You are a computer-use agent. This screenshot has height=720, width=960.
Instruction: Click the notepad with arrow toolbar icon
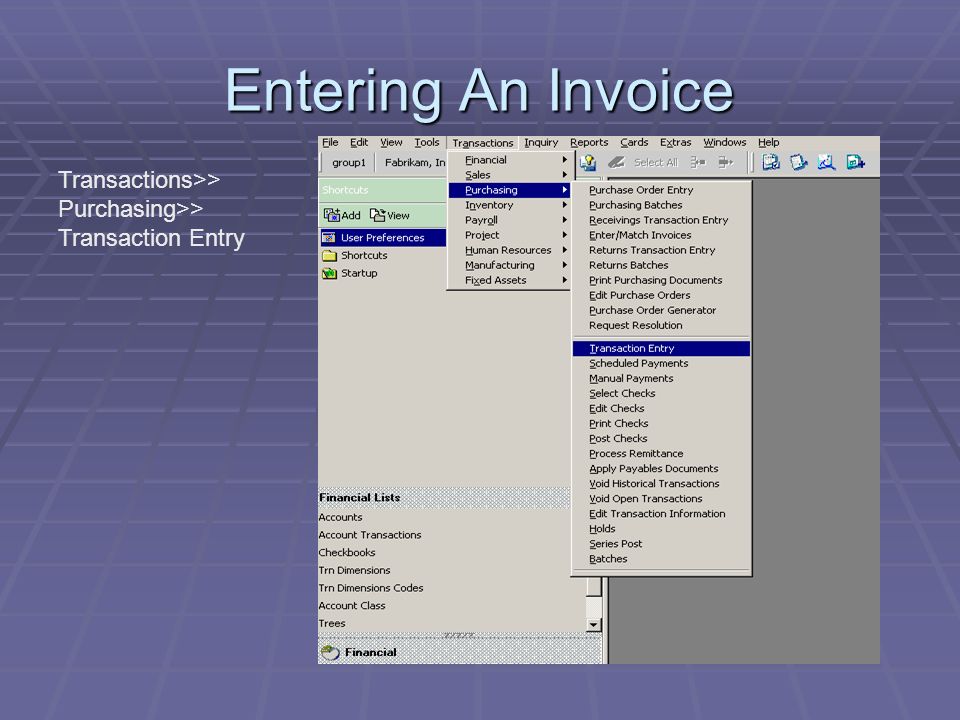coord(798,162)
